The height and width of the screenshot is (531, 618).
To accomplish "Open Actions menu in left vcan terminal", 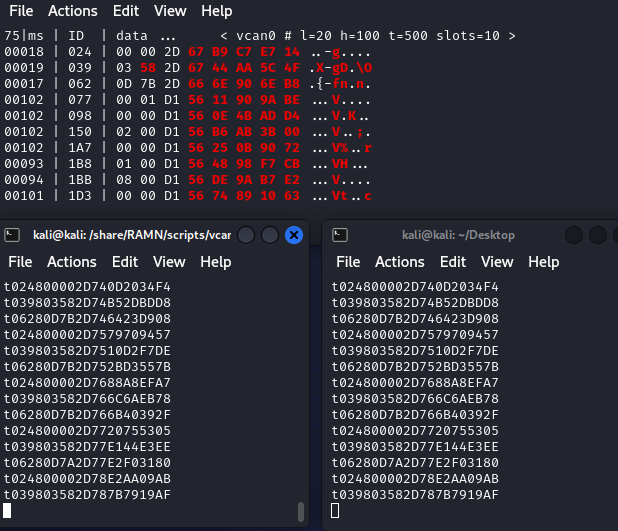I will [73, 262].
